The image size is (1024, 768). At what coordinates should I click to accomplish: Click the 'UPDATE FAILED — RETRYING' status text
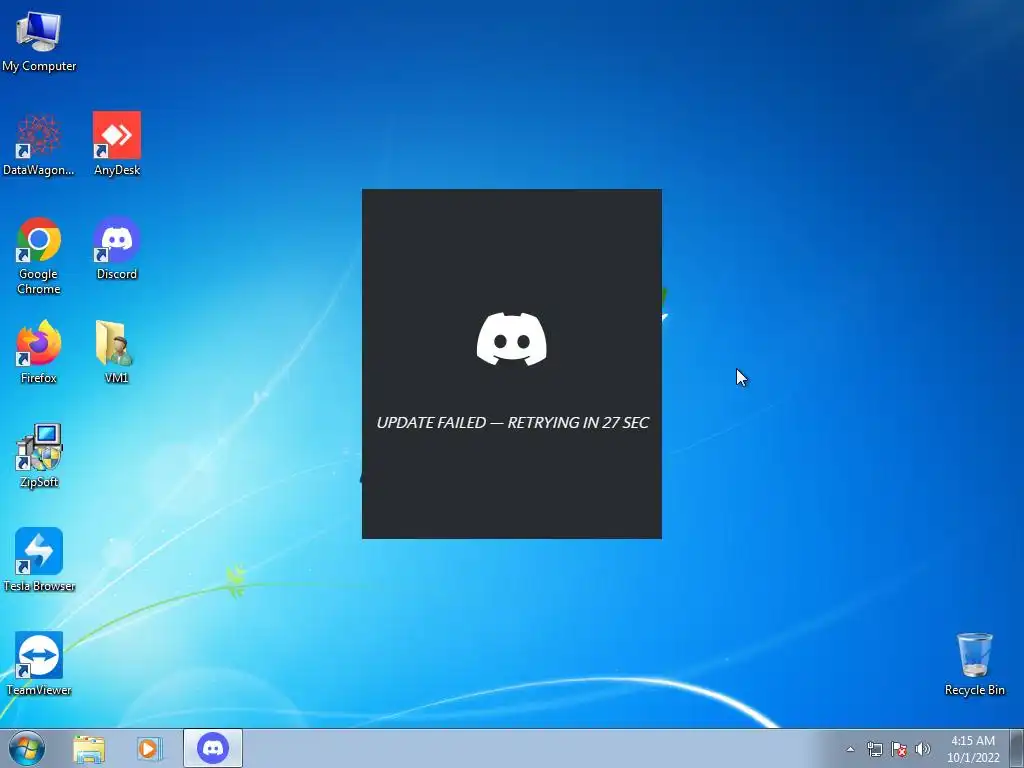512,423
